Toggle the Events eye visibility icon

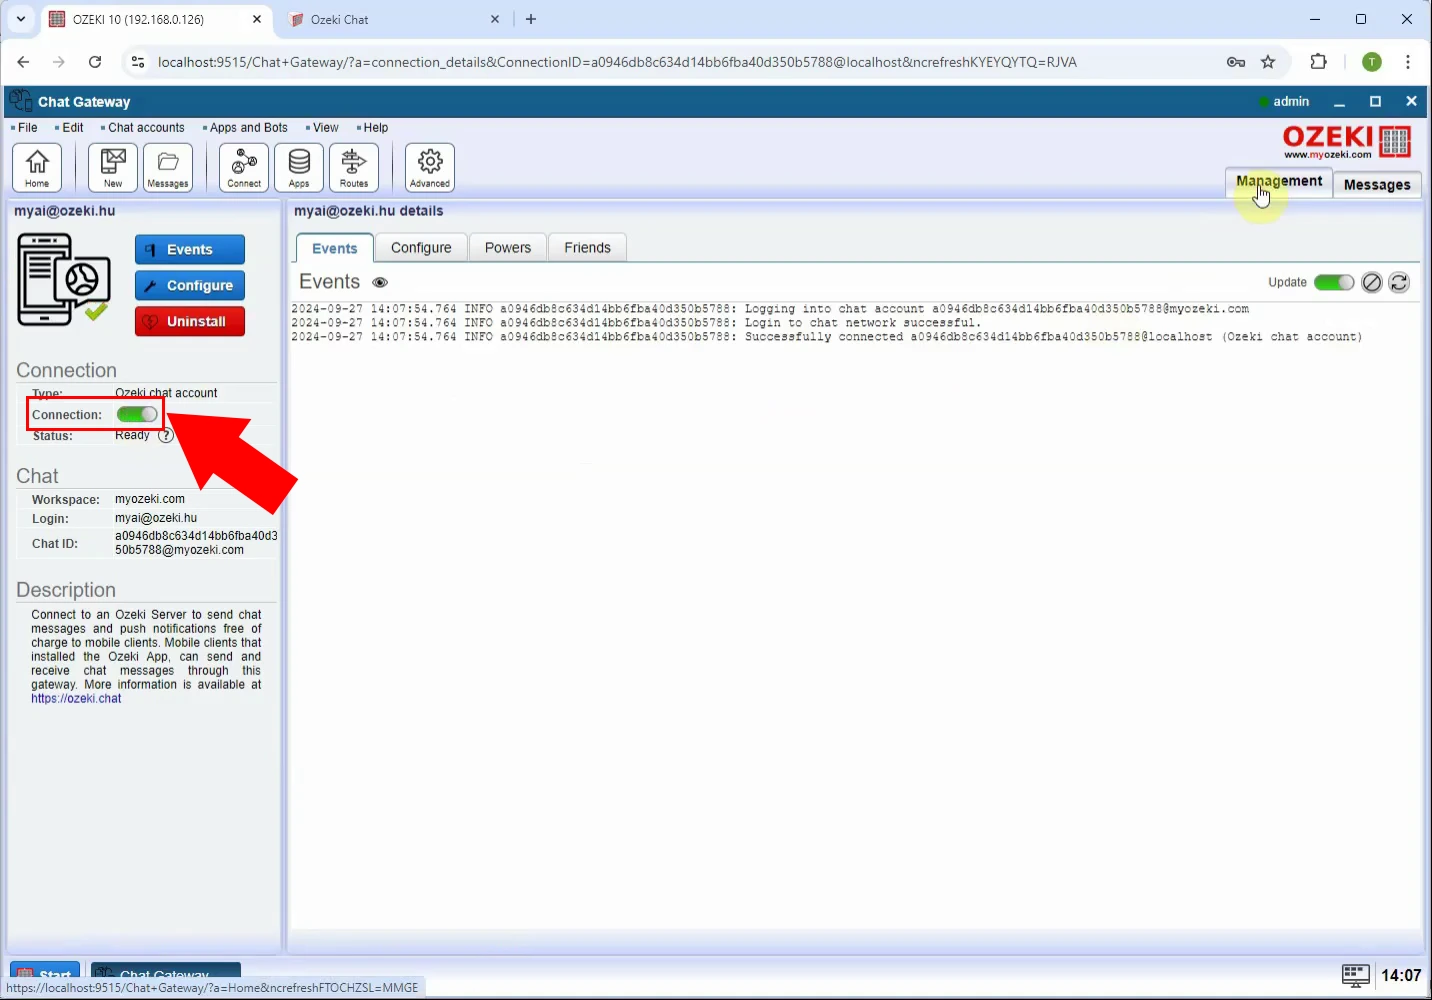[380, 283]
